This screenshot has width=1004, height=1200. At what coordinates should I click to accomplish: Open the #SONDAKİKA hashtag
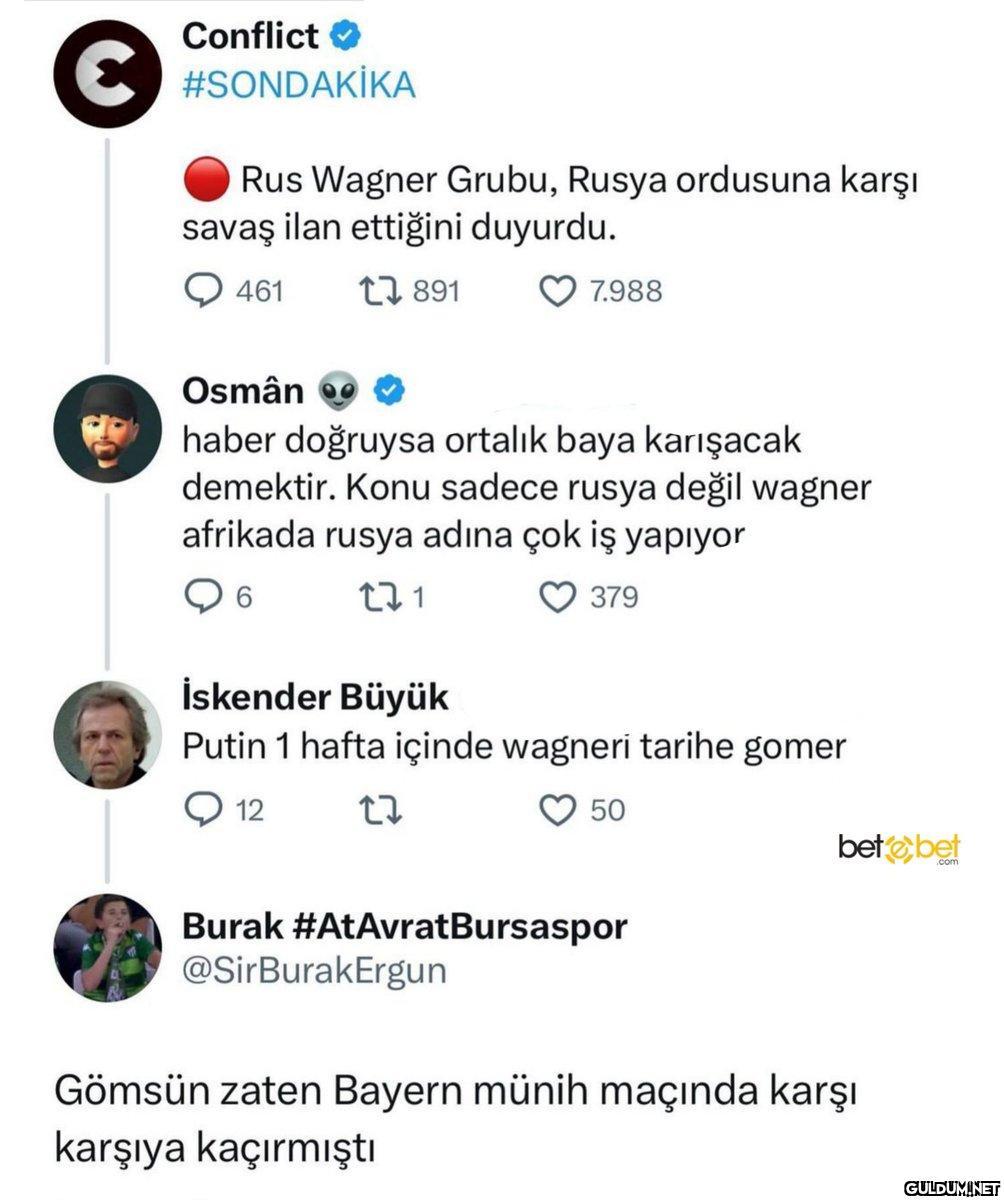point(299,85)
